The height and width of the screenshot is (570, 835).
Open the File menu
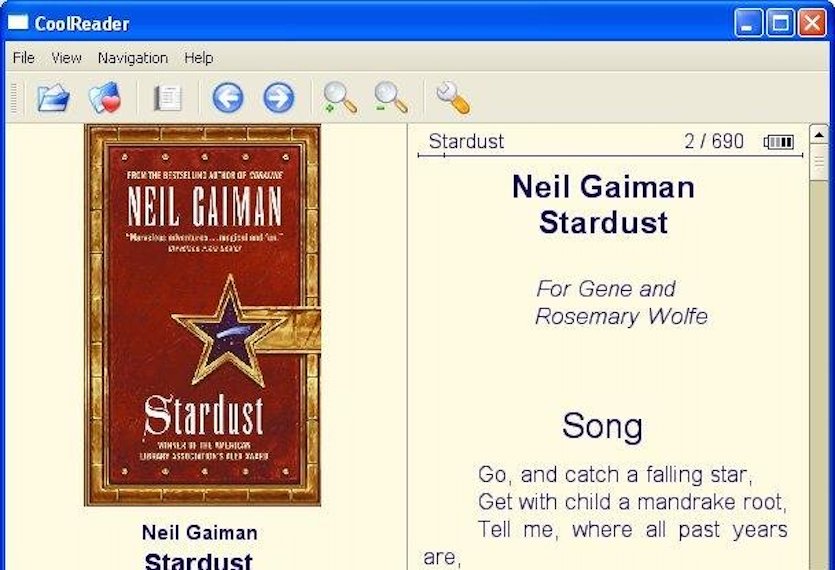point(23,58)
